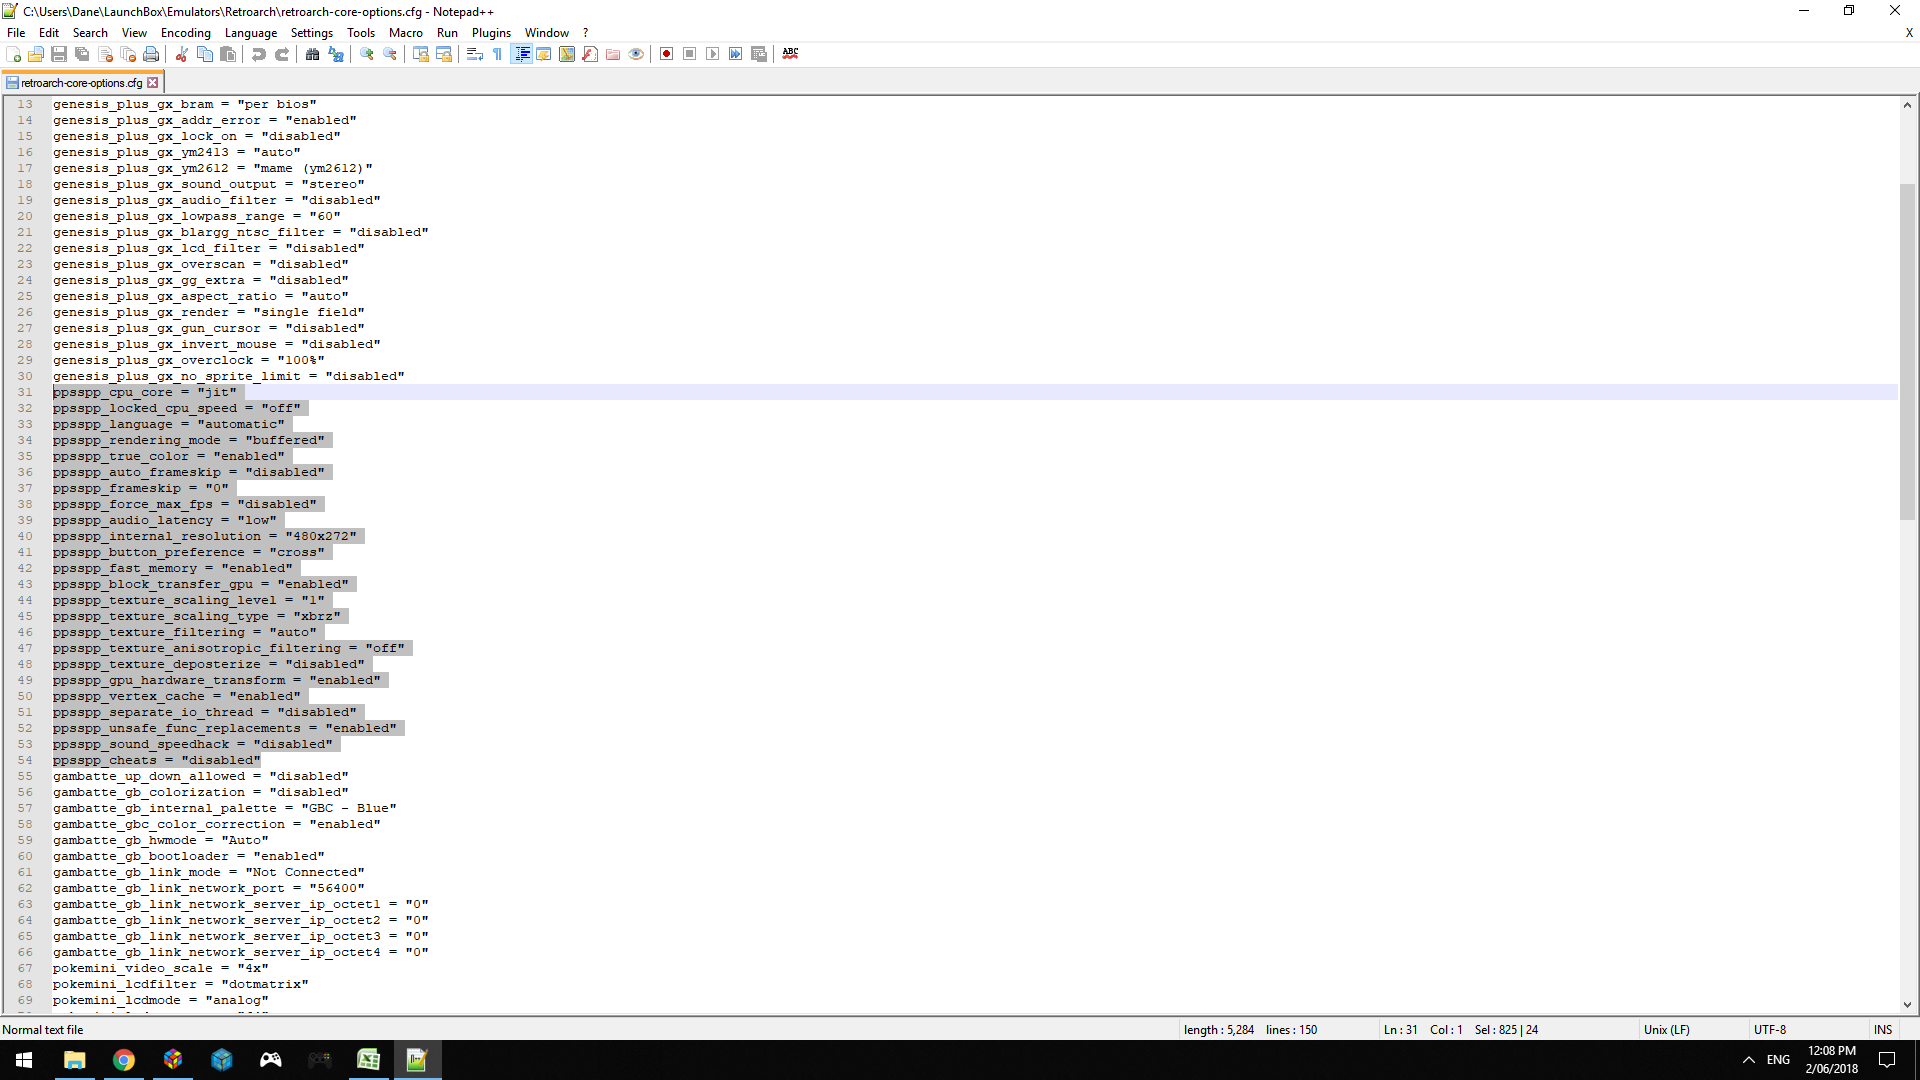Open the Settings menu
Screen dimensions: 1920x1080
pyautogui.click(x=312, y=33)
